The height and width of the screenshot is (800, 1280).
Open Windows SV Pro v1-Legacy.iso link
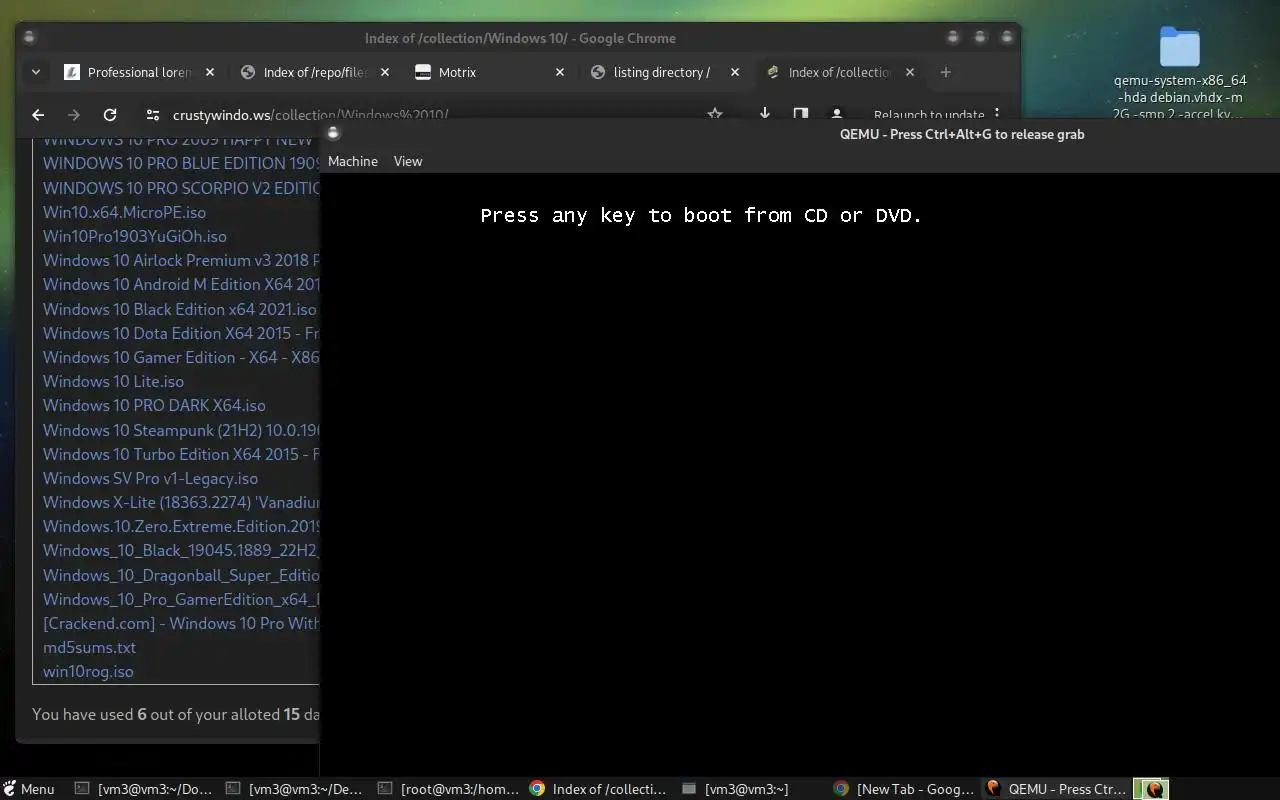click(150, 478)
